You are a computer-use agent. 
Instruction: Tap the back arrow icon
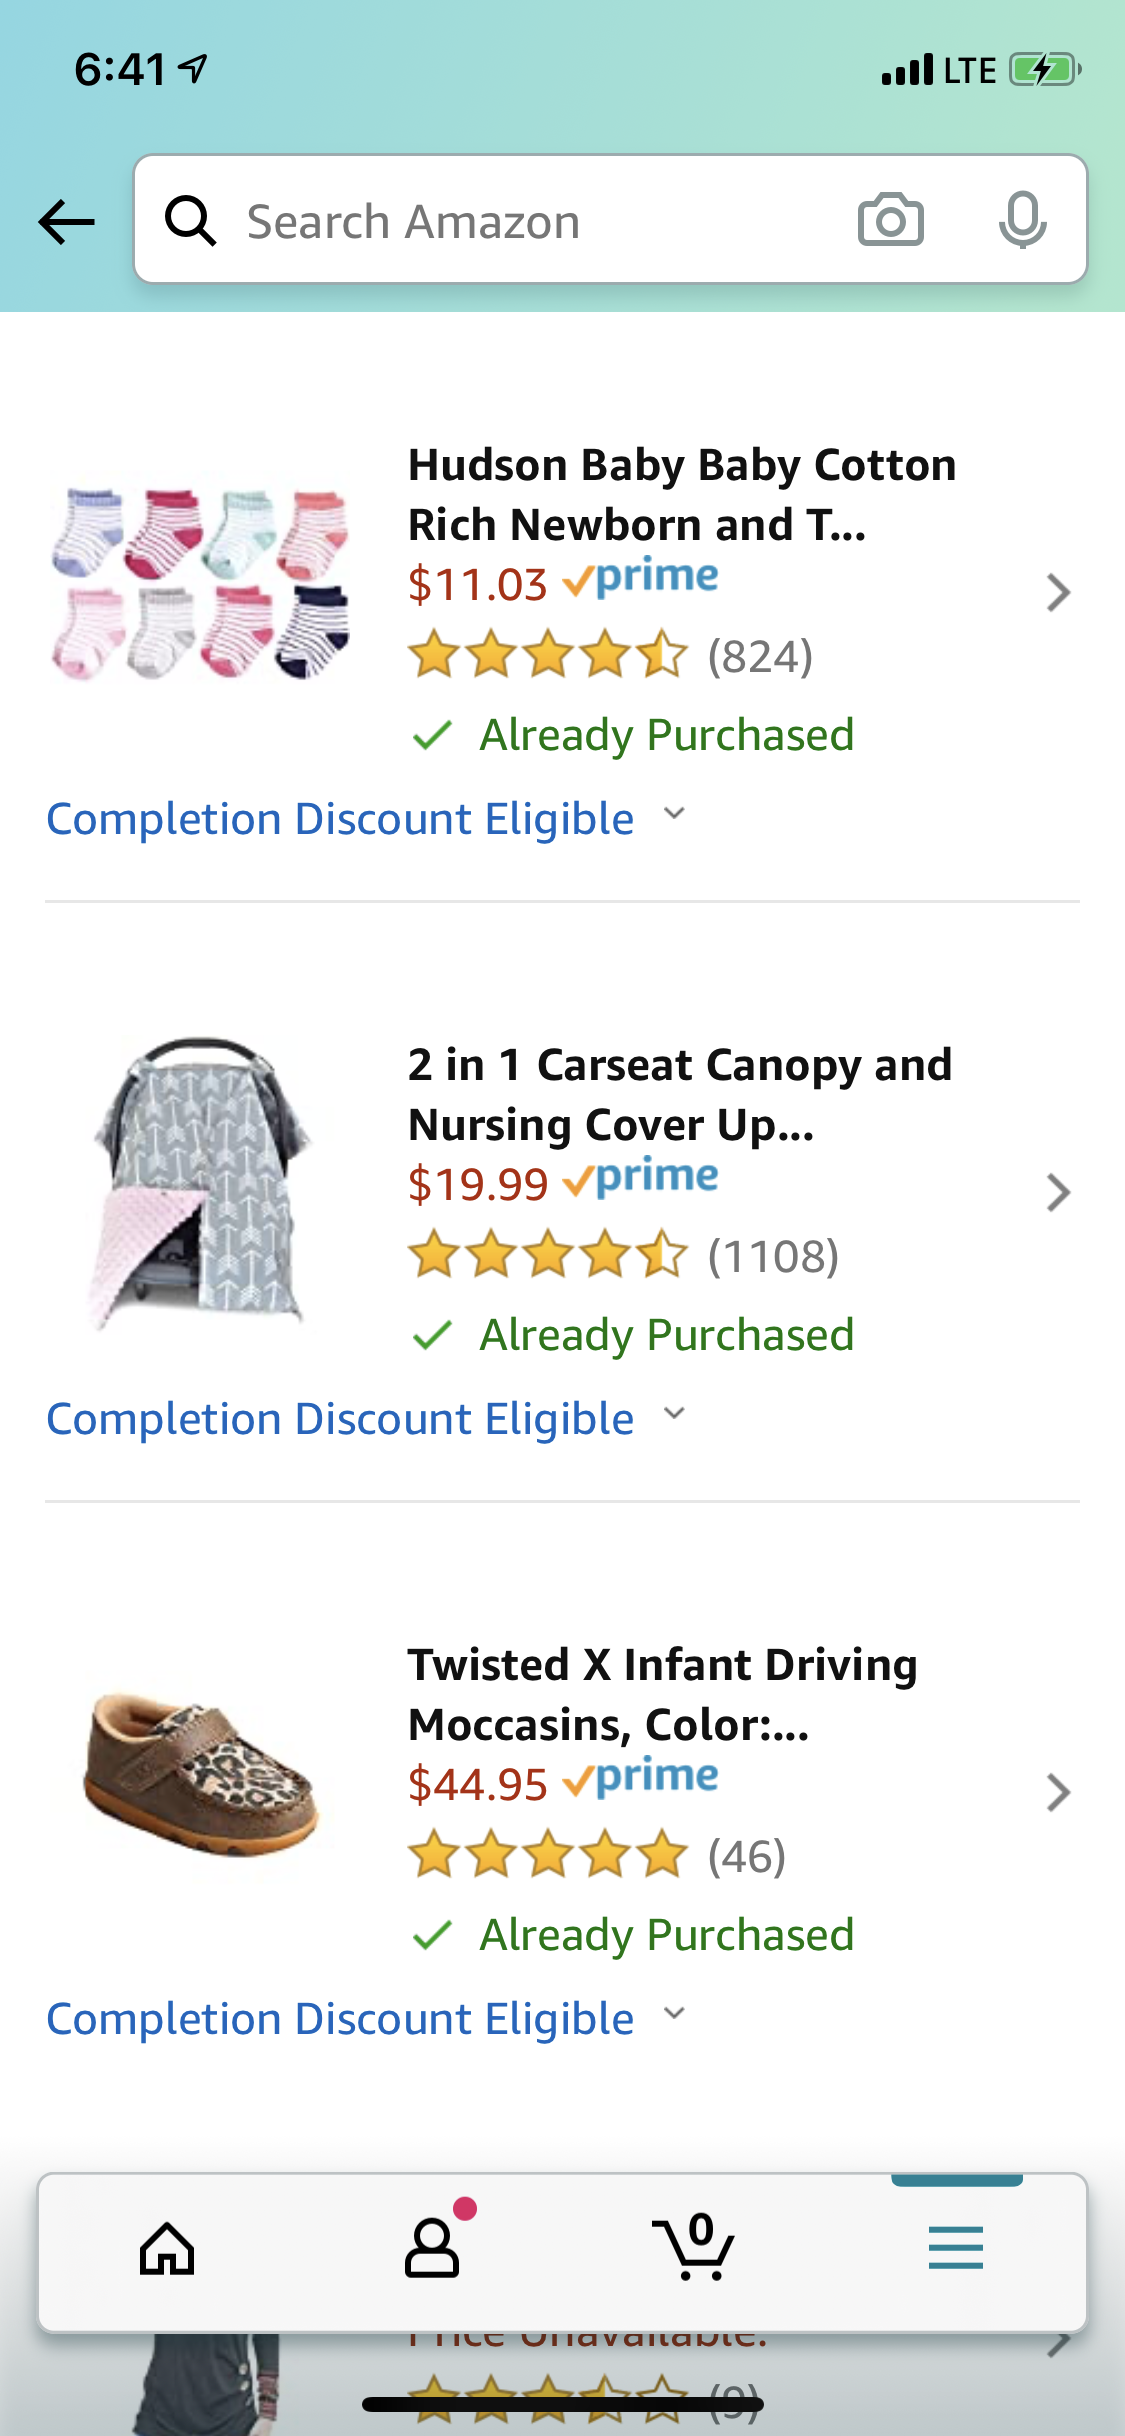66,221
